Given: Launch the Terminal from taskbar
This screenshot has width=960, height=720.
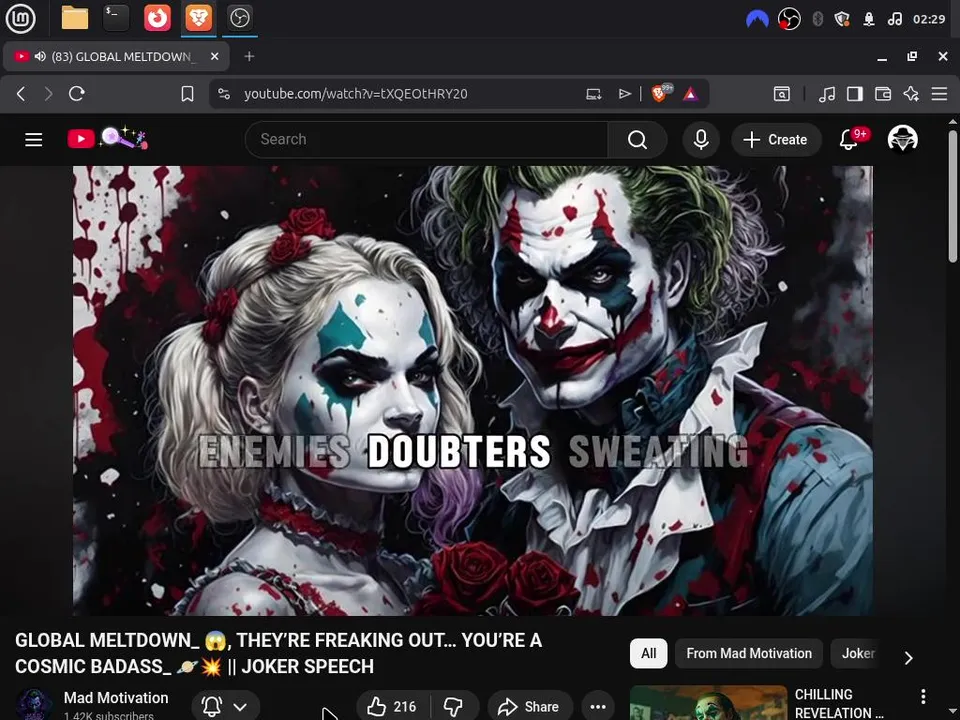Looking at the screenshot, I should click(116, 18).
